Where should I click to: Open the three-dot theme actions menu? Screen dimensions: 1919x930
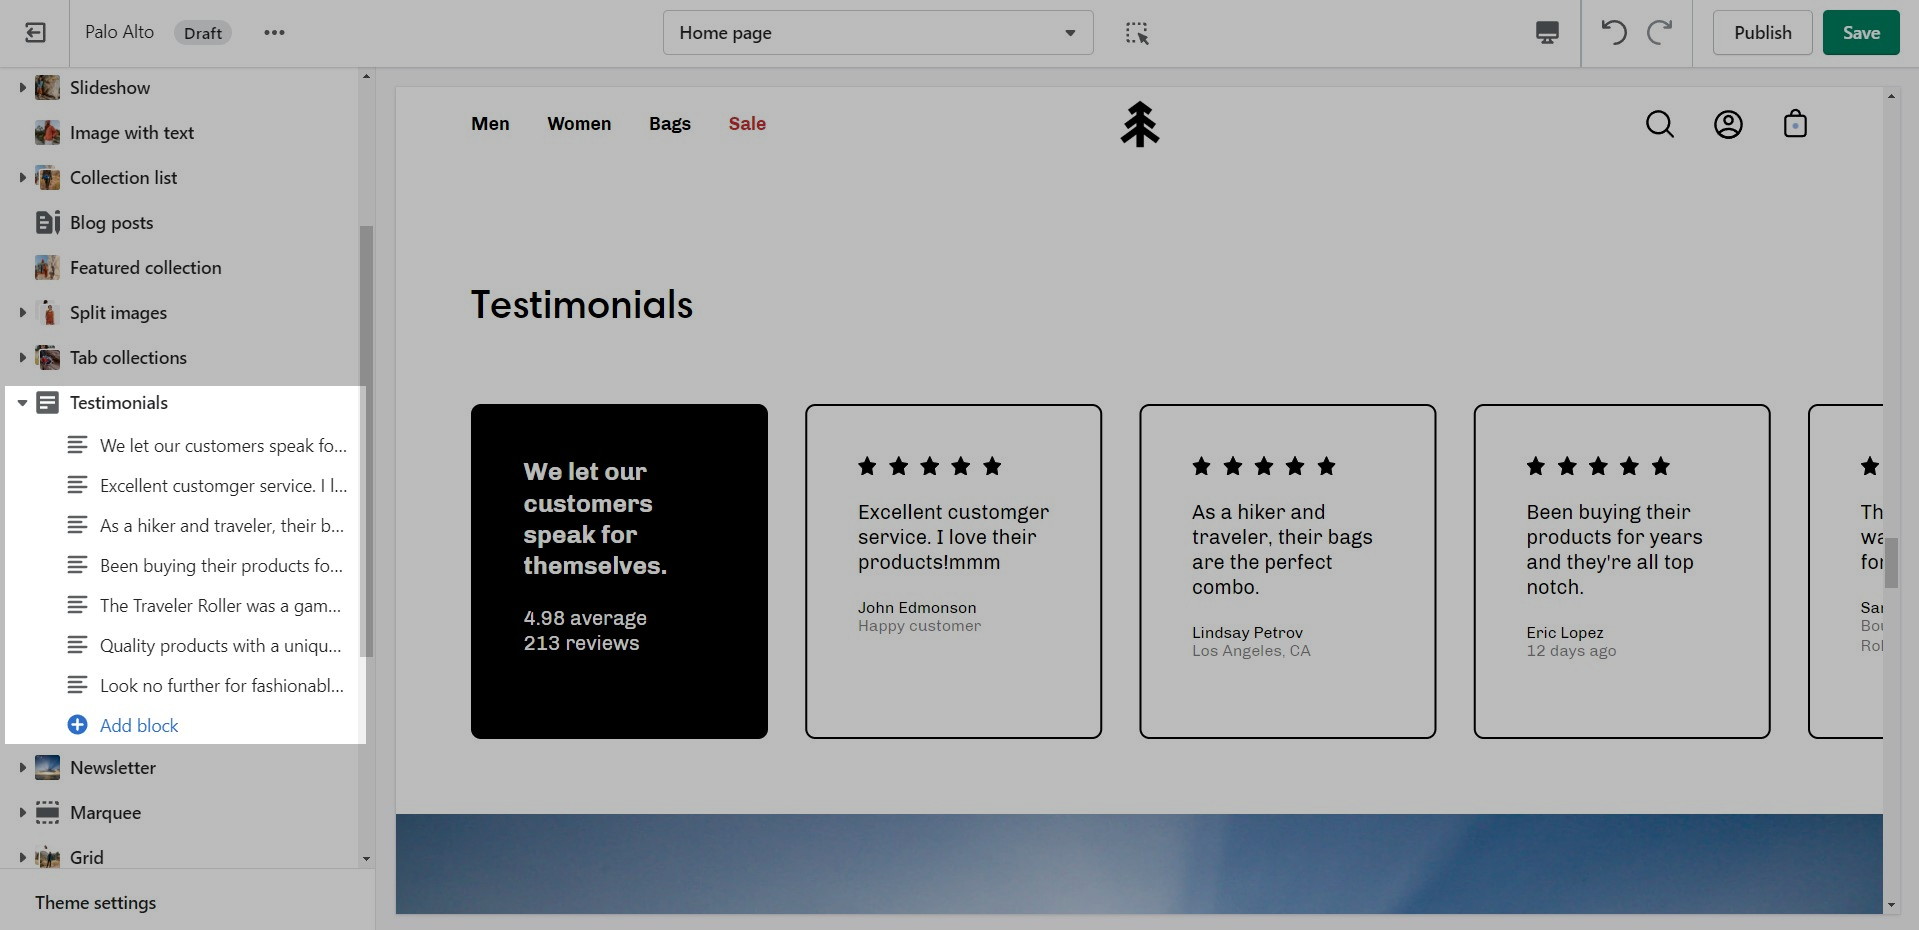pos(274,33)
